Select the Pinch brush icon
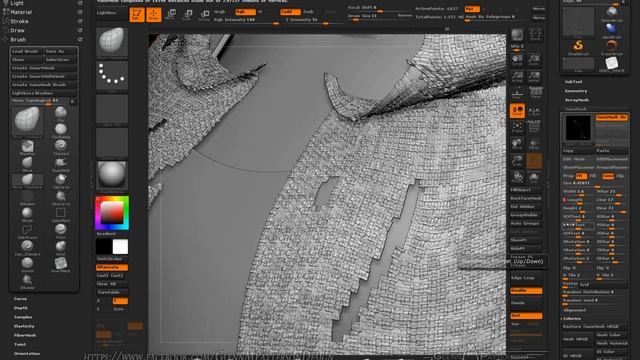 pos(61,230)
